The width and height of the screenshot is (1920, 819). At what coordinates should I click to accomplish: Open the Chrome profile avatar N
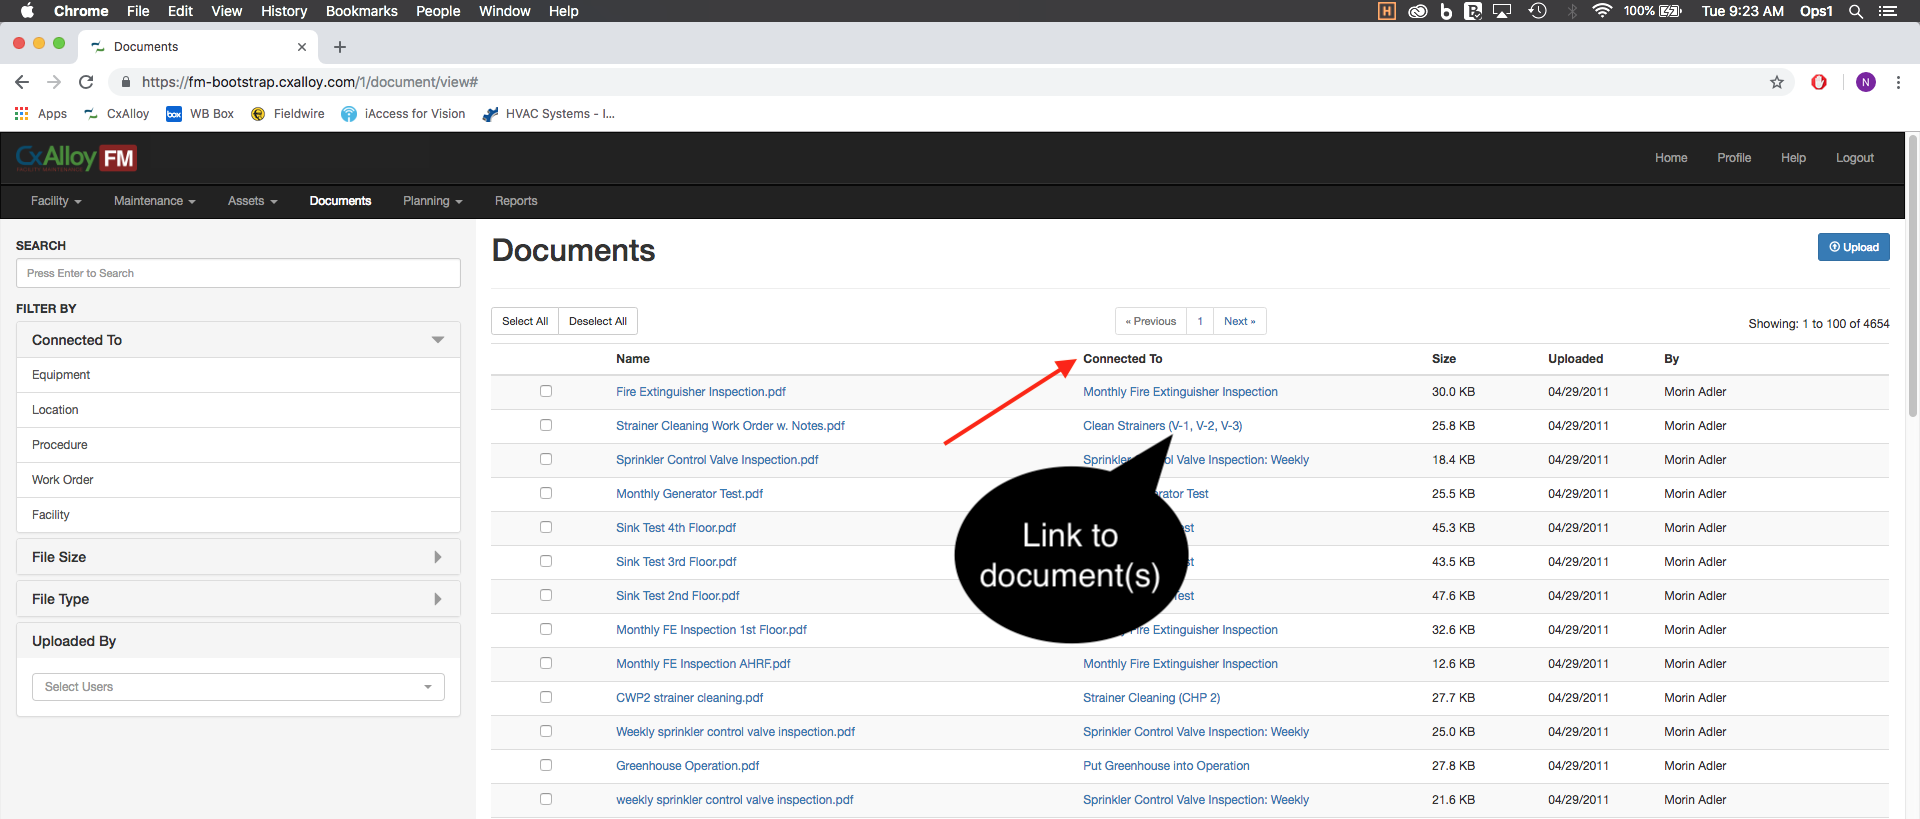pos(1866,82)
